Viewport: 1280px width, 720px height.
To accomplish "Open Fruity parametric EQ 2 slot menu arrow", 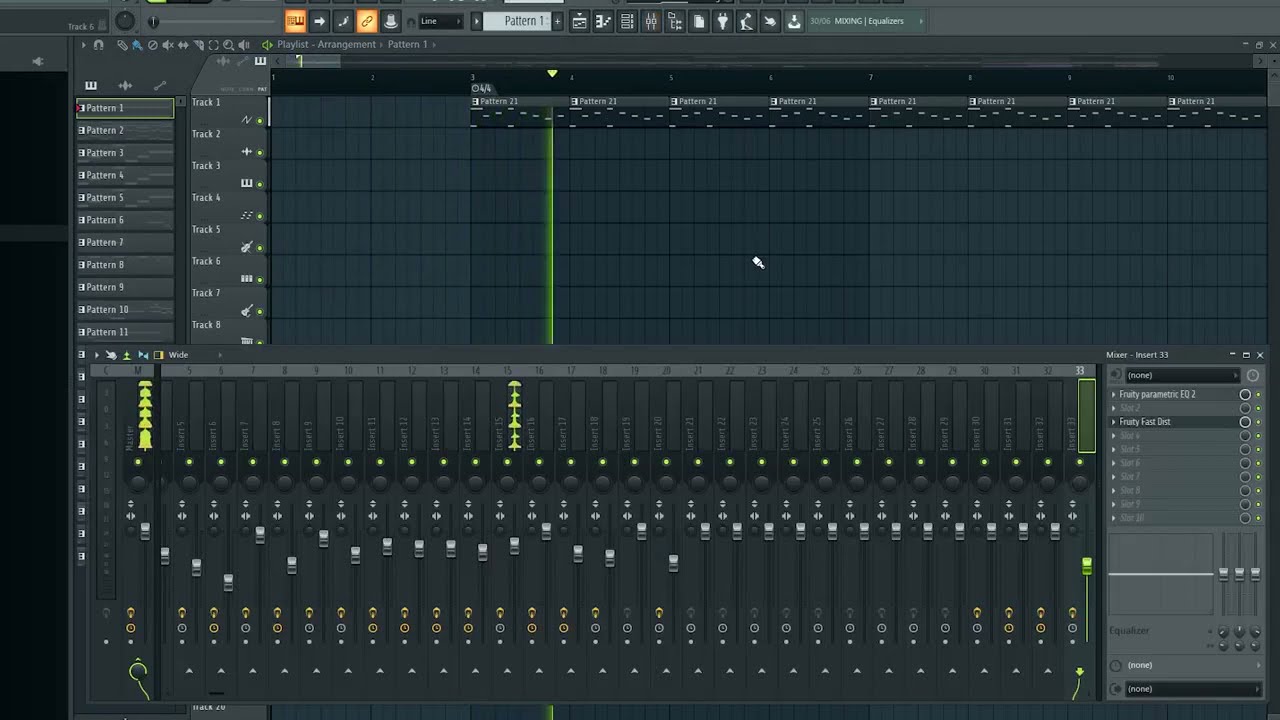I will click(1114, 395).
